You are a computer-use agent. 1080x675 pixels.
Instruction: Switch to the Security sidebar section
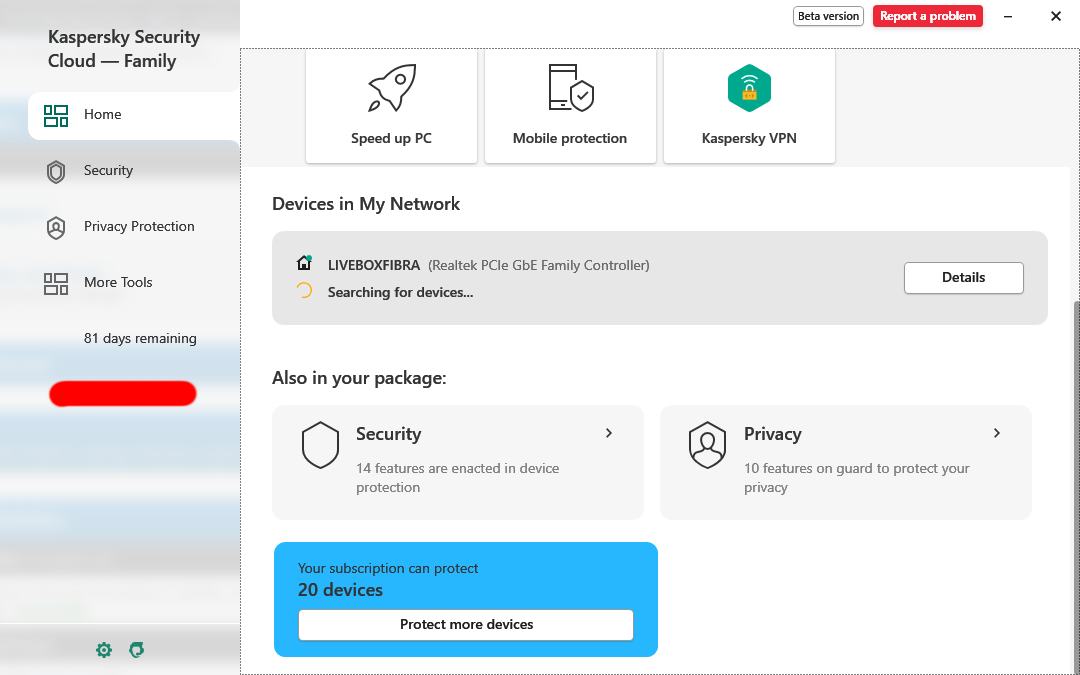(108, 171)
